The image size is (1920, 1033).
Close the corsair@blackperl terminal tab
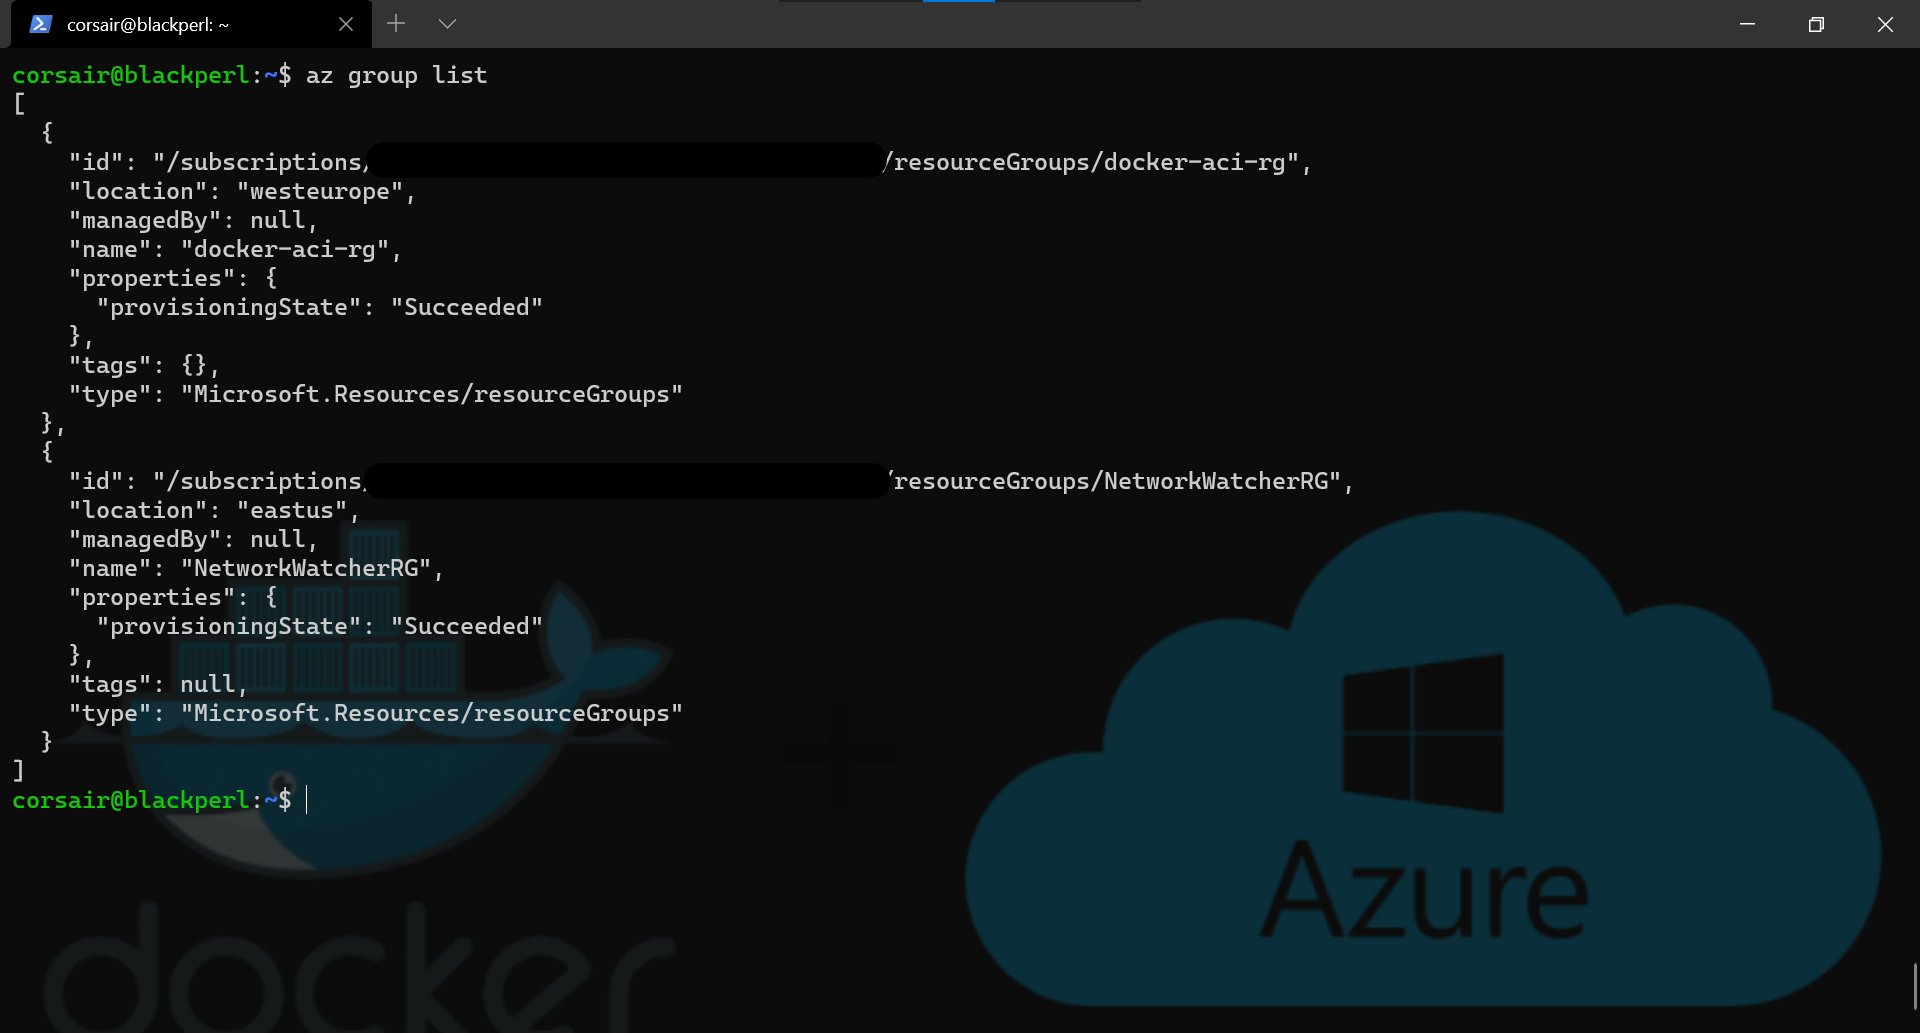346,24
